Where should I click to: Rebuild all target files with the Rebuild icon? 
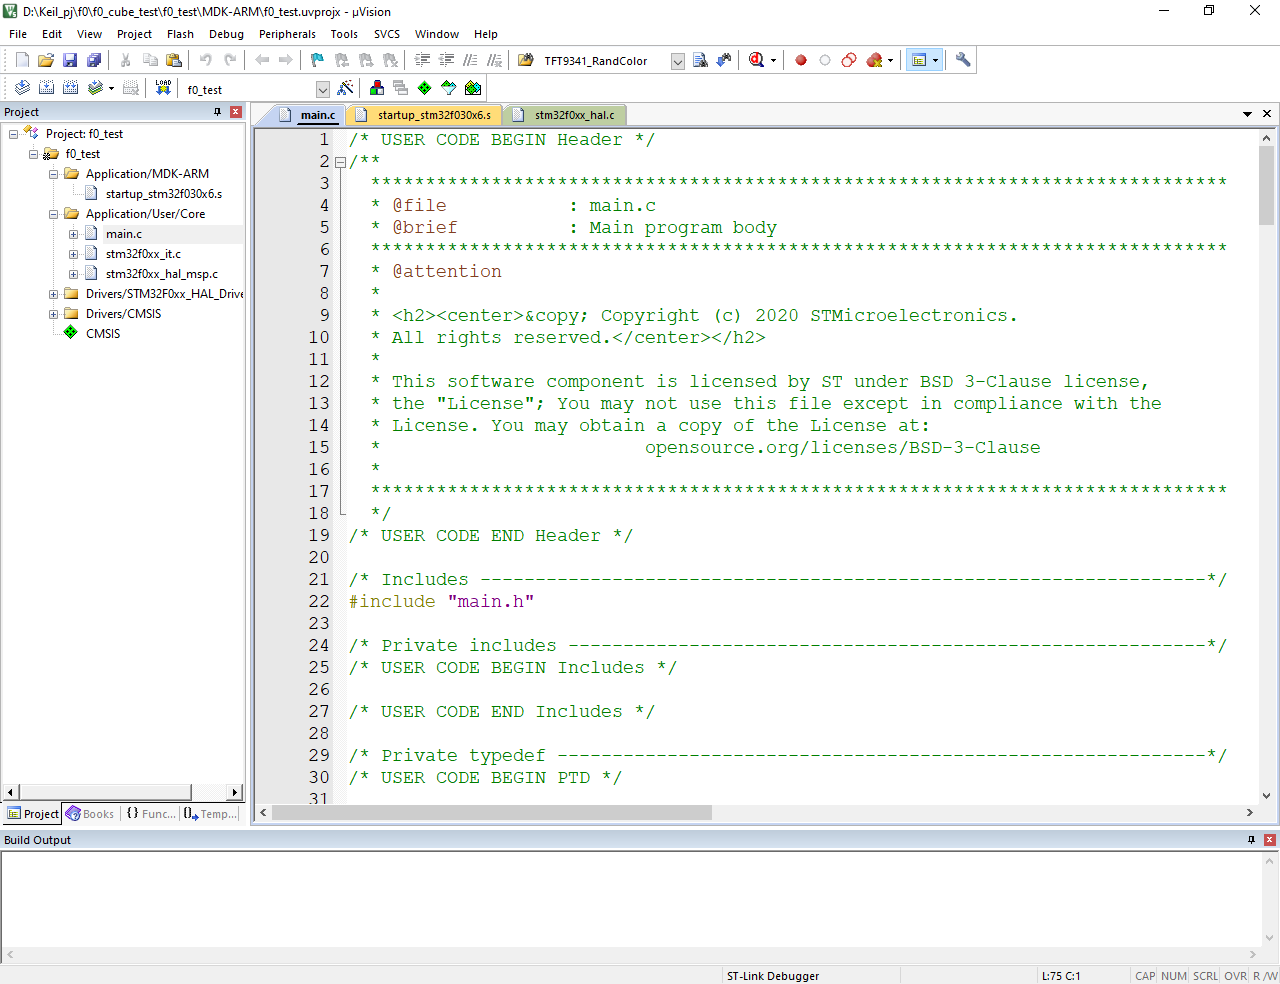tap(70, 88)
